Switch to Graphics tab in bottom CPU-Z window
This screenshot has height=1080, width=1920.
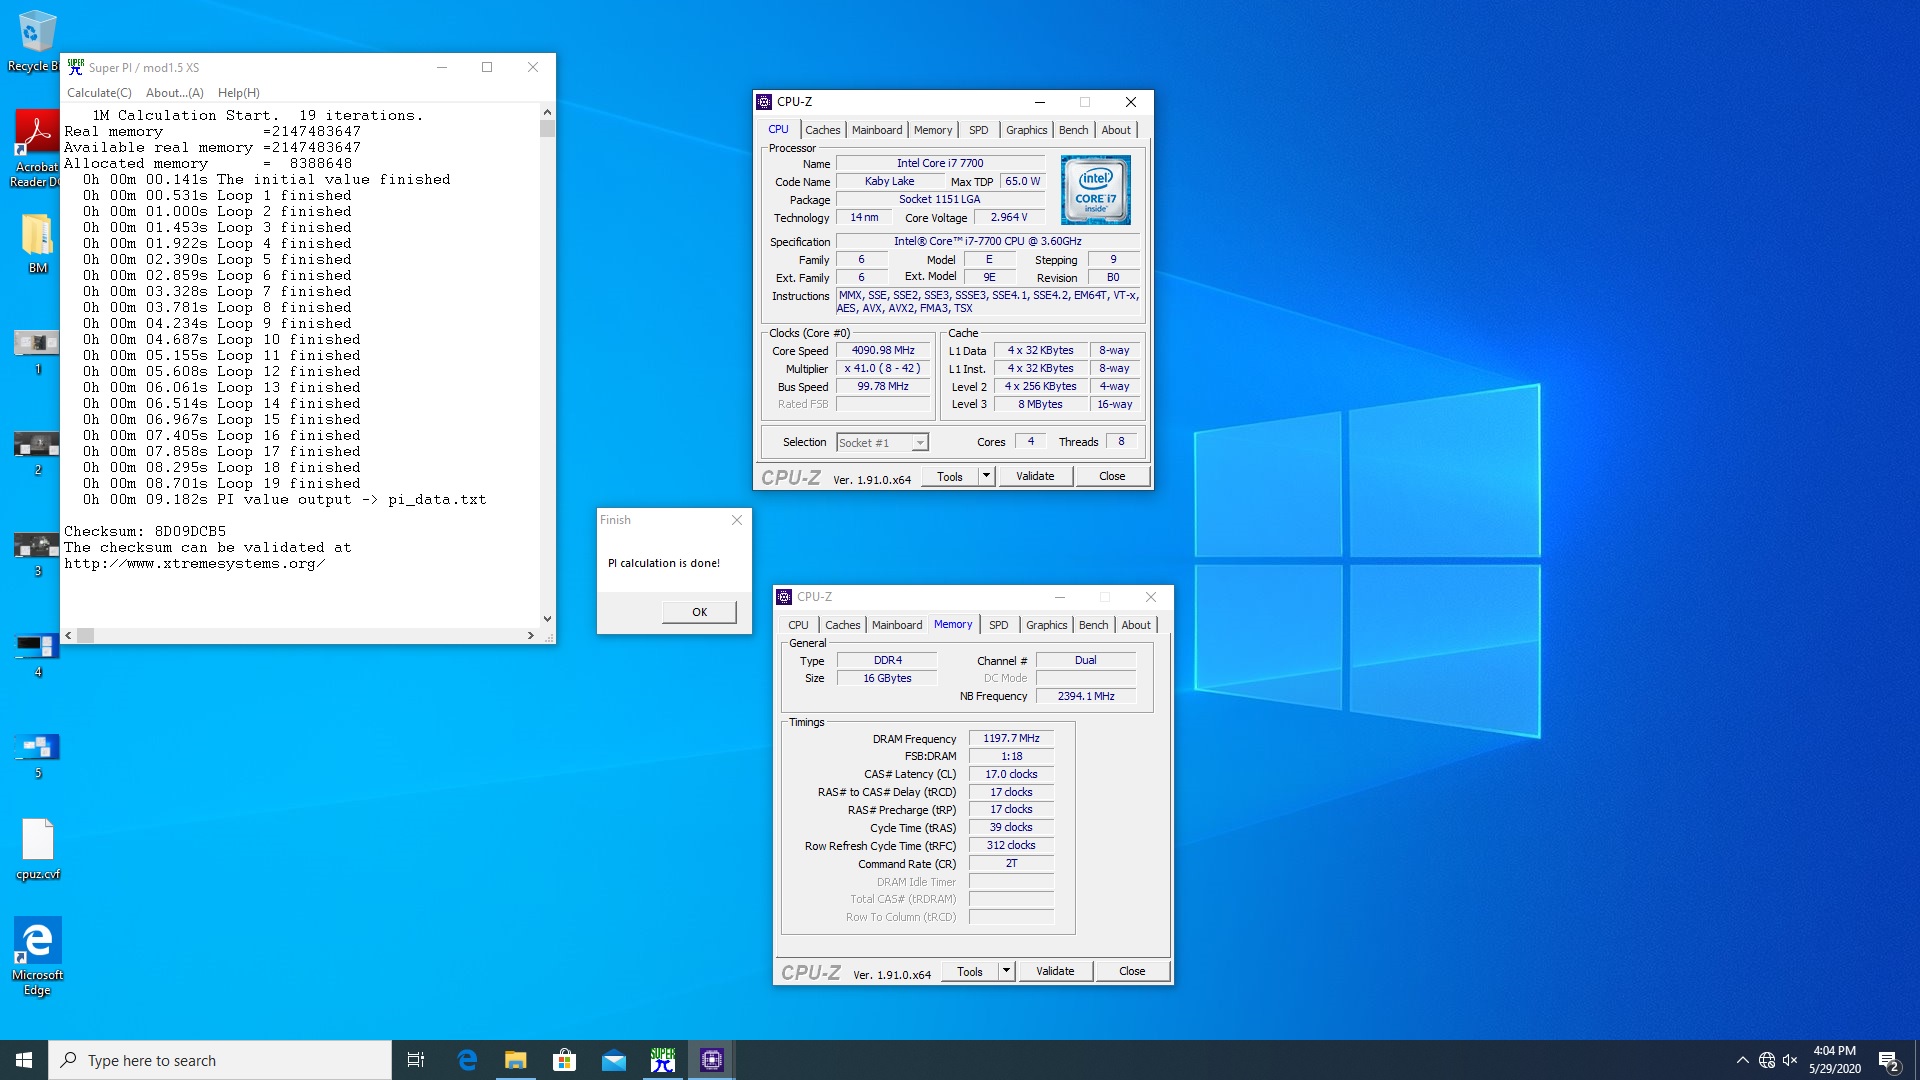click(x=1046, y=625)
